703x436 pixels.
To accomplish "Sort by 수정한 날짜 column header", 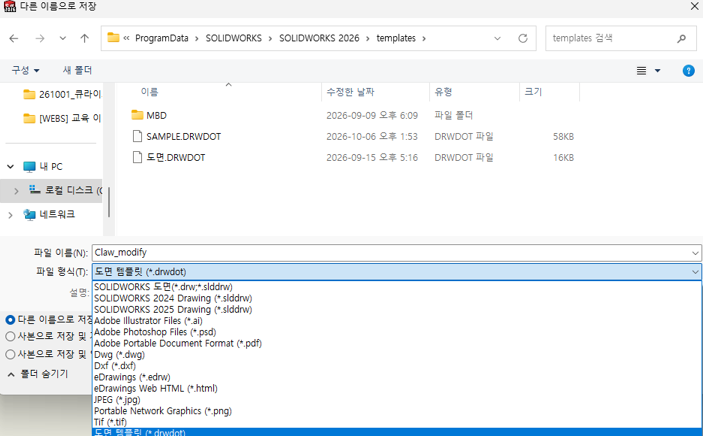I will [350, 92].
